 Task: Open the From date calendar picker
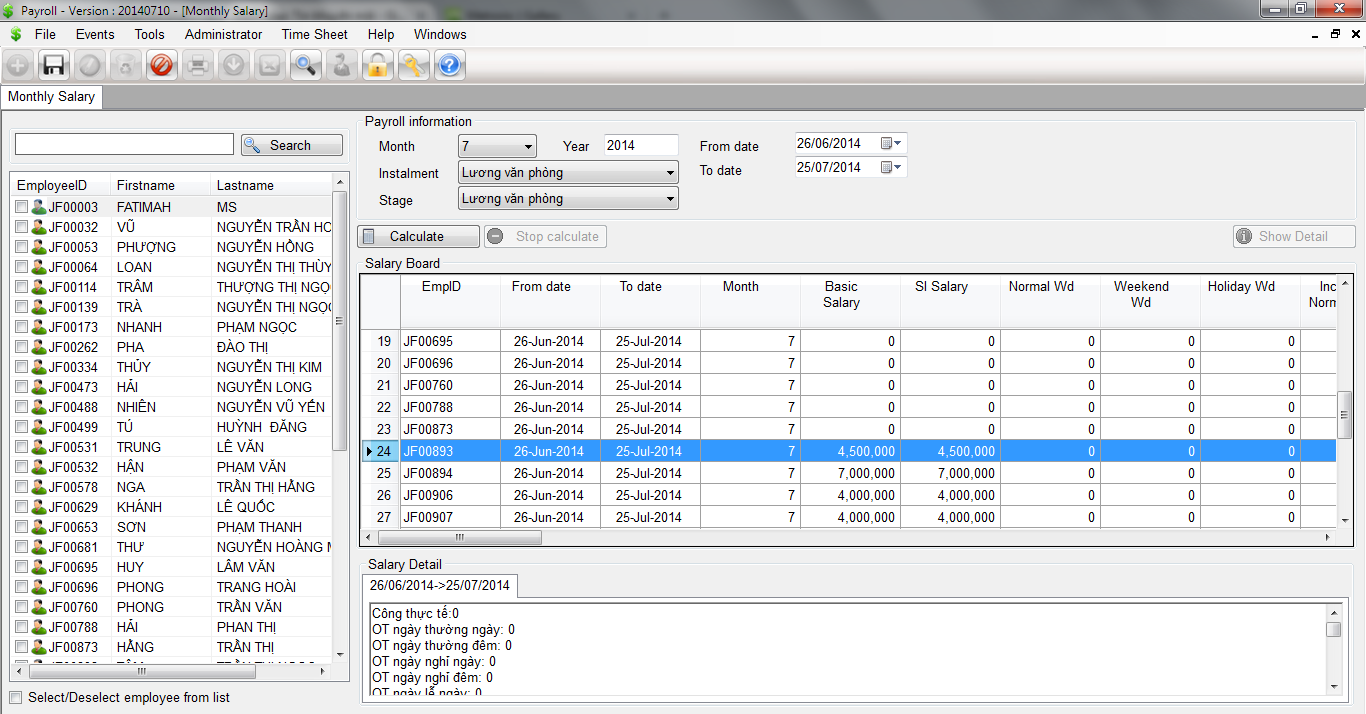click(891, 143)
